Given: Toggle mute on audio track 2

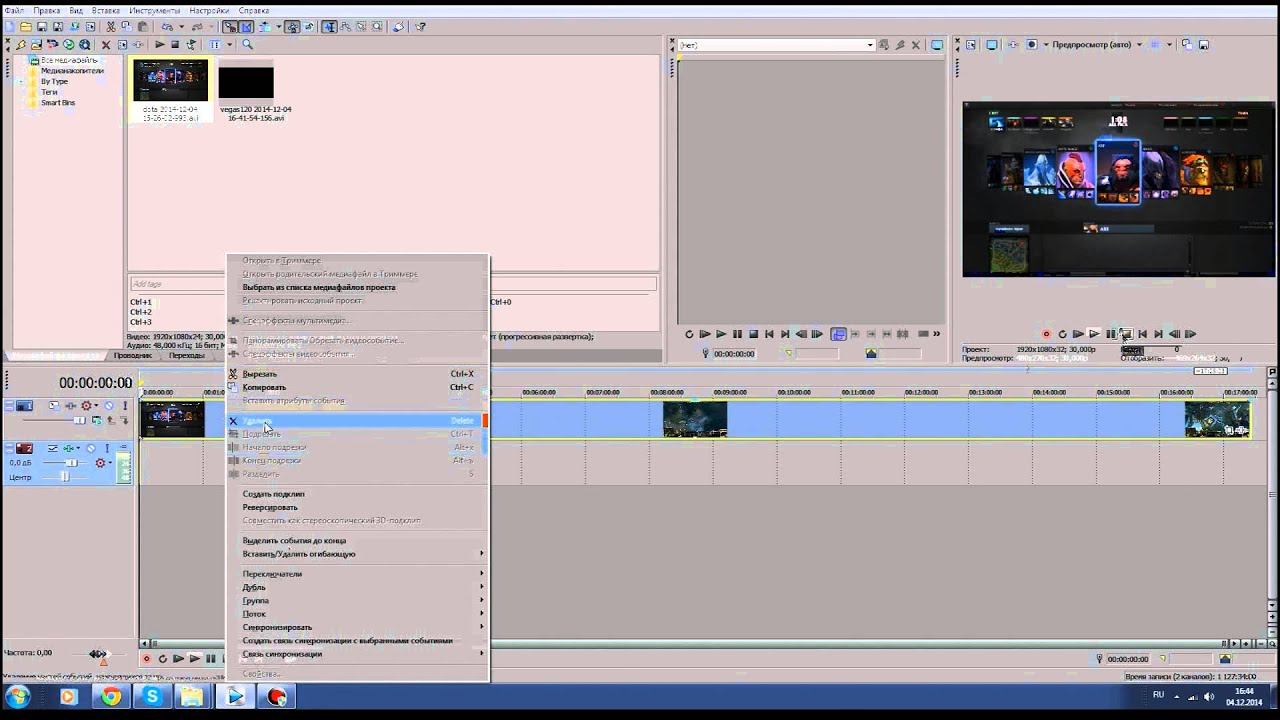Looking at the screenshot, I should click(91, 448).
